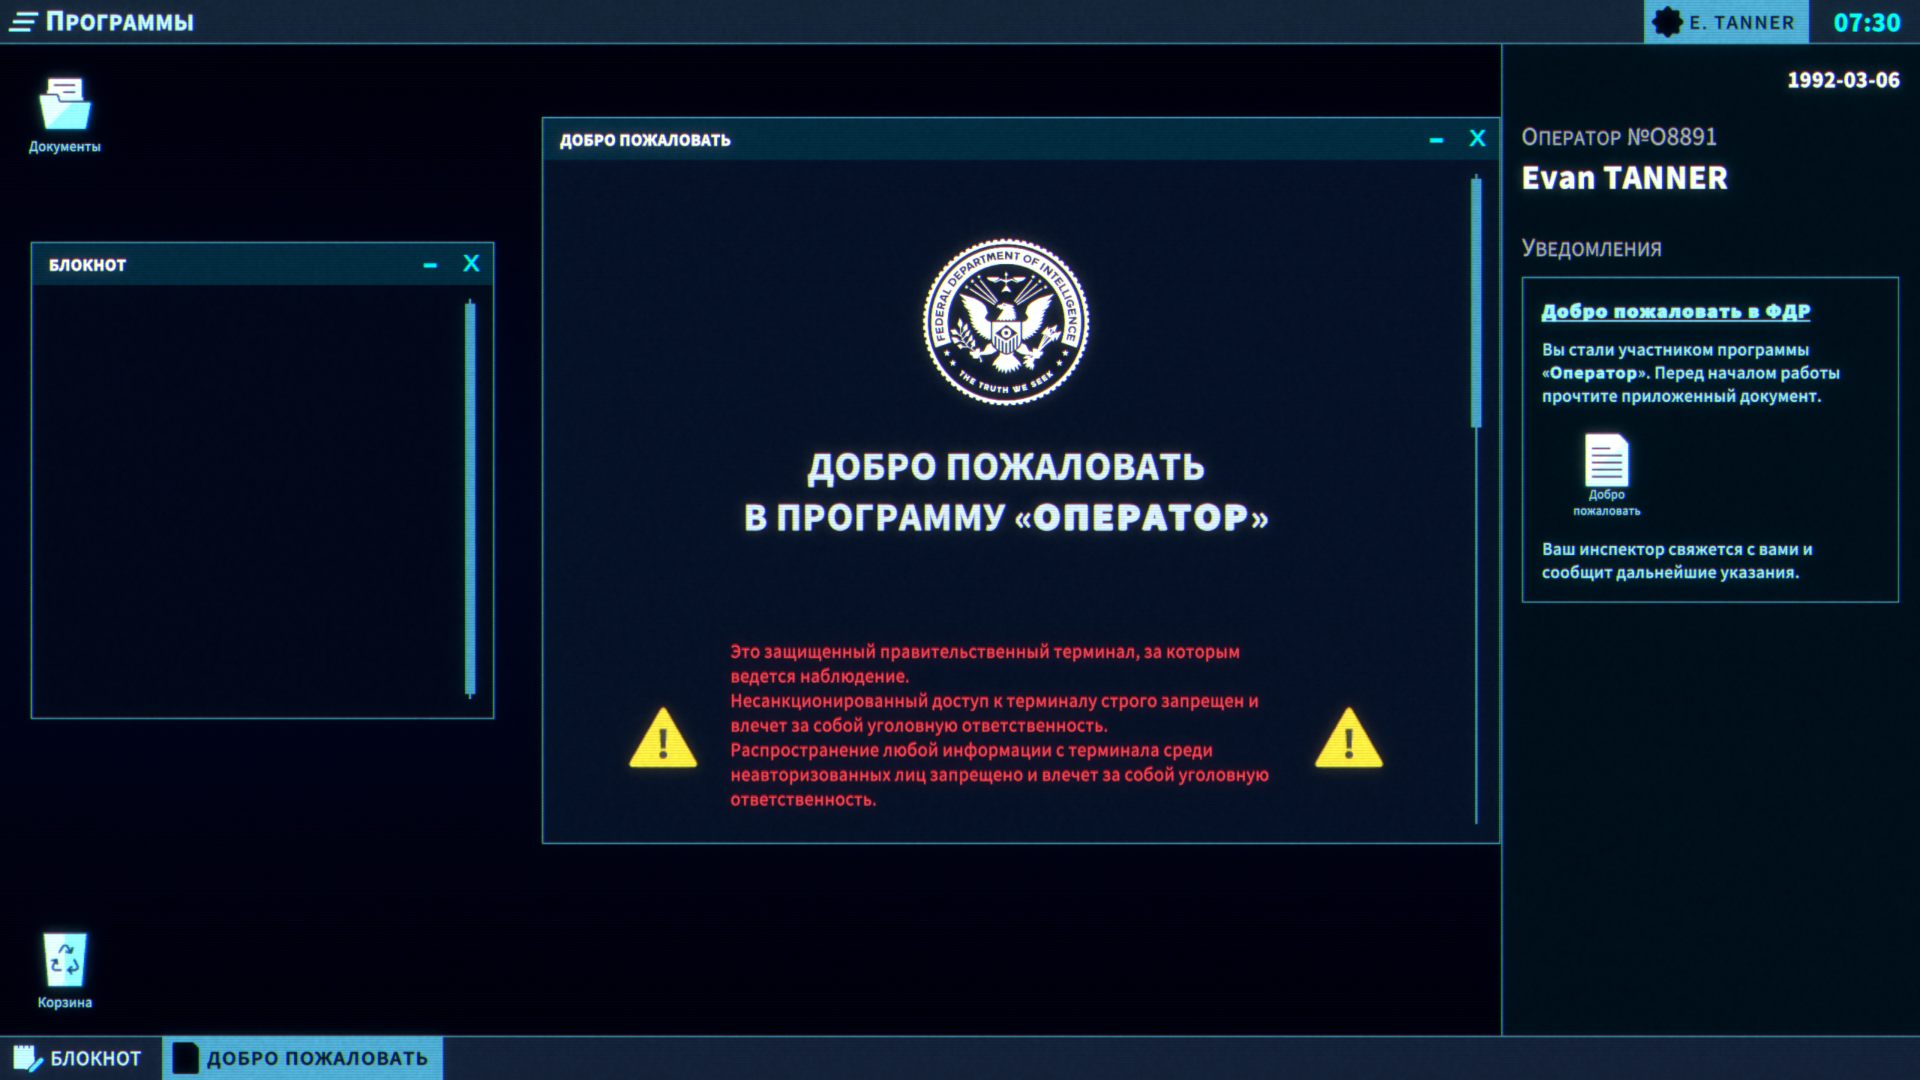Click the 07:30 clock display
The image size is (1920, 1080).
pos(1866,22)
